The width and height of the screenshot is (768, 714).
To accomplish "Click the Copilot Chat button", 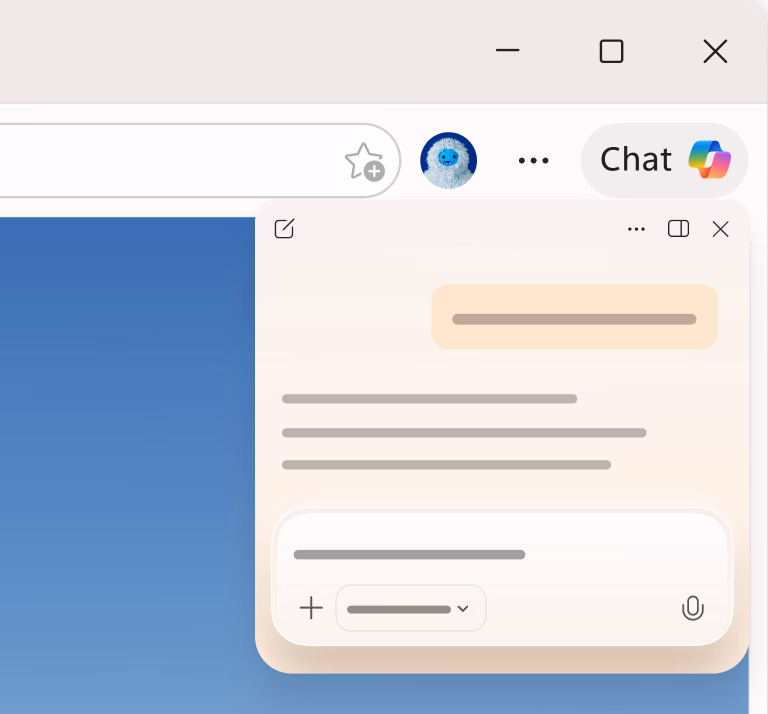I will coord(664,160).
